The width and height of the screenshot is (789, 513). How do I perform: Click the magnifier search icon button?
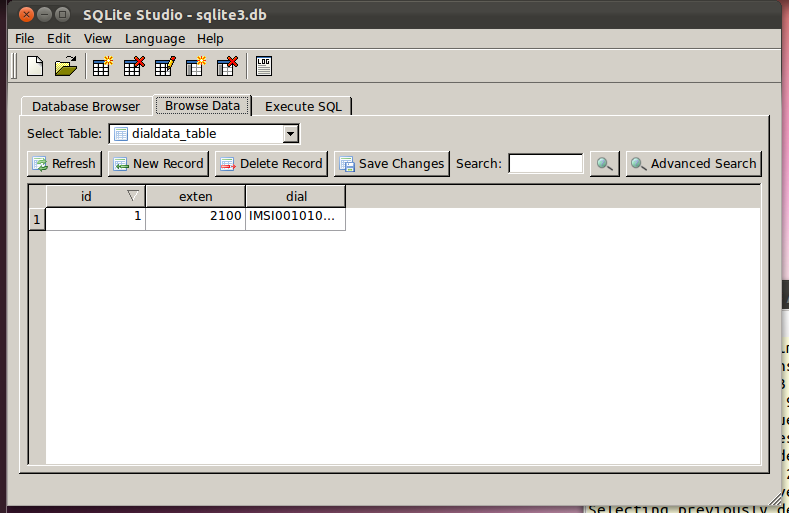(604, 164)
